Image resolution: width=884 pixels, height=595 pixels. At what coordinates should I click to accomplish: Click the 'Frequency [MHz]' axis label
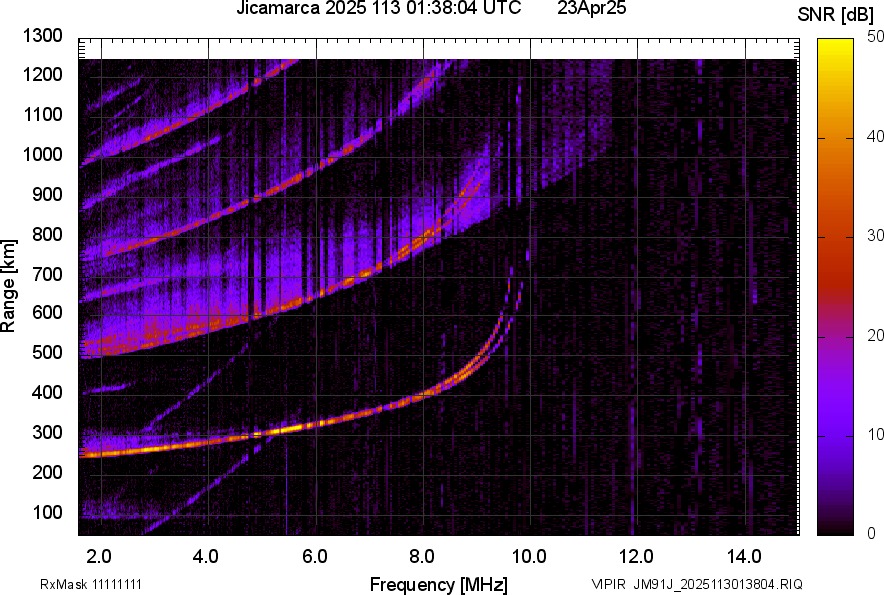(x=439, y=584)
